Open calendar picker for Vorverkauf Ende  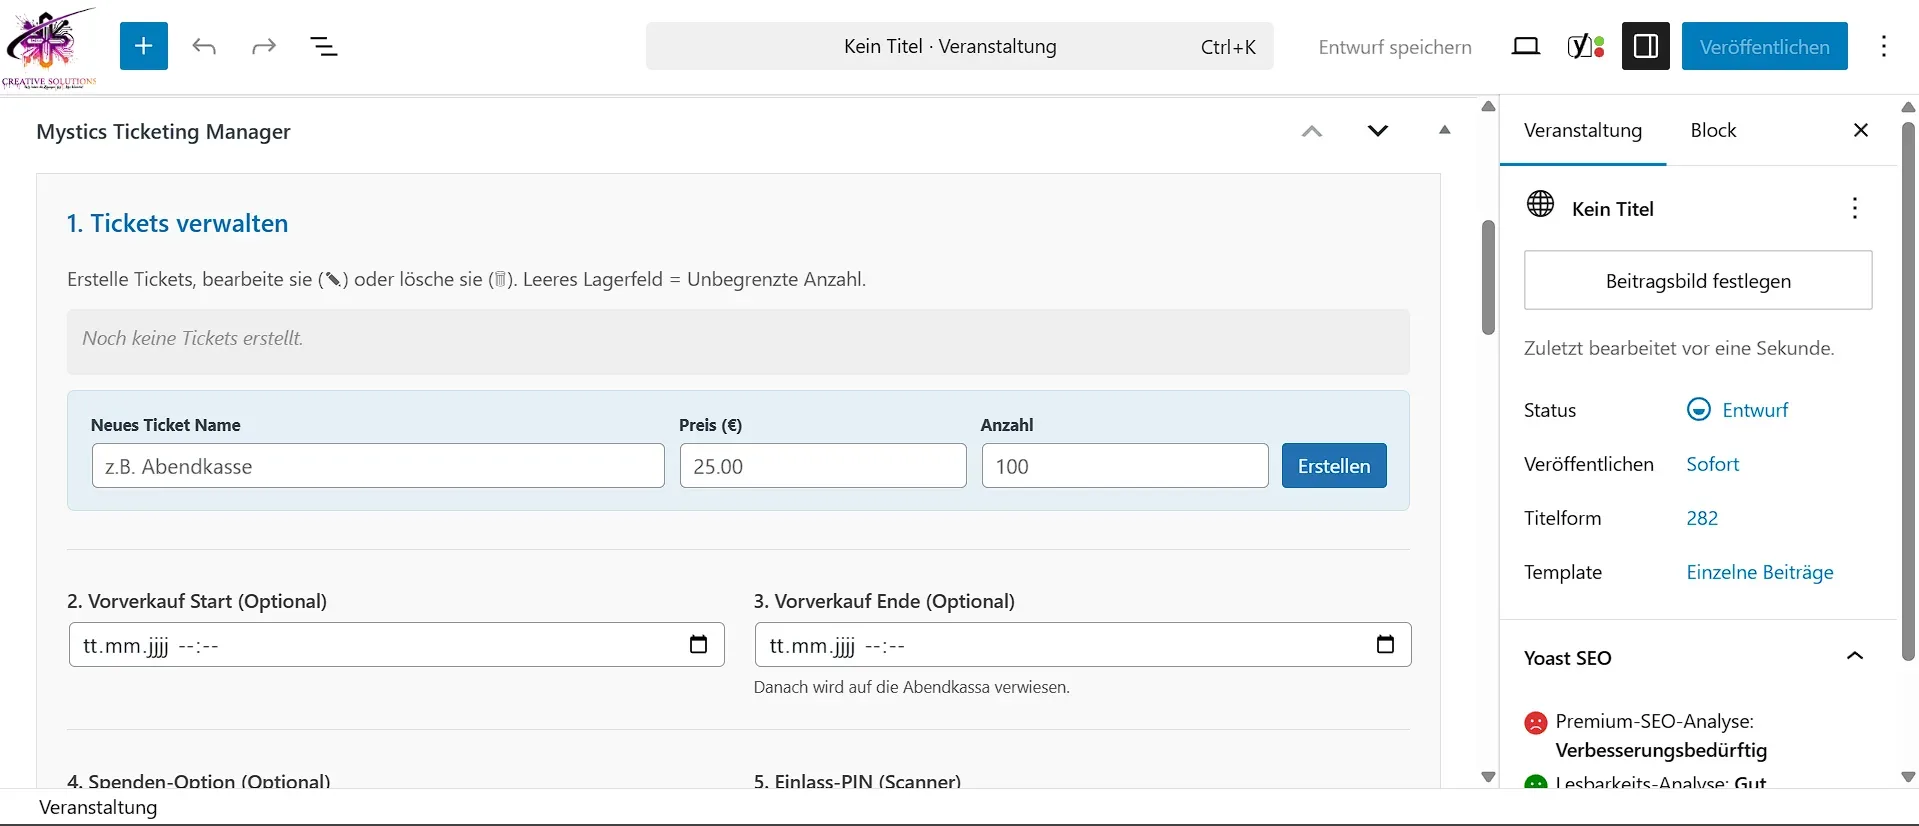click(x=1384, y=645)
